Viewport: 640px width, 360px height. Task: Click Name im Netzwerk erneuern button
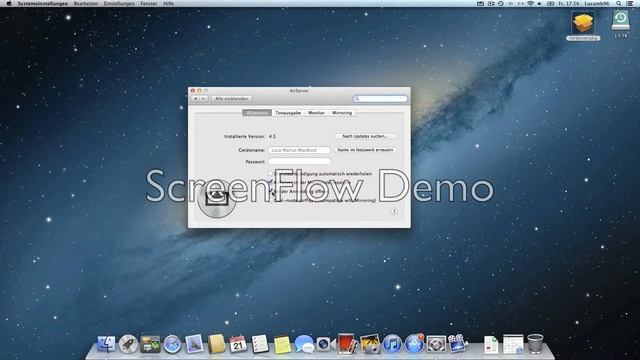pos(365,150)
